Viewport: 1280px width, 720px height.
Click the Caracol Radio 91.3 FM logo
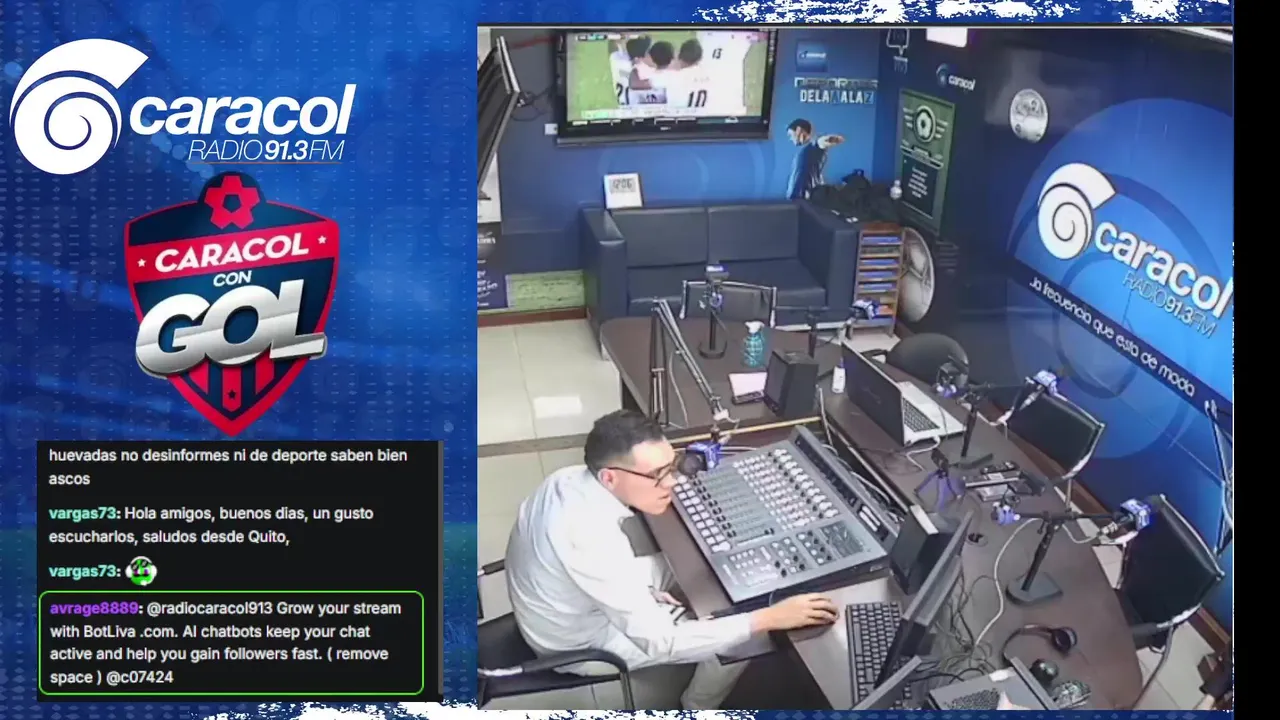point(182,108)
